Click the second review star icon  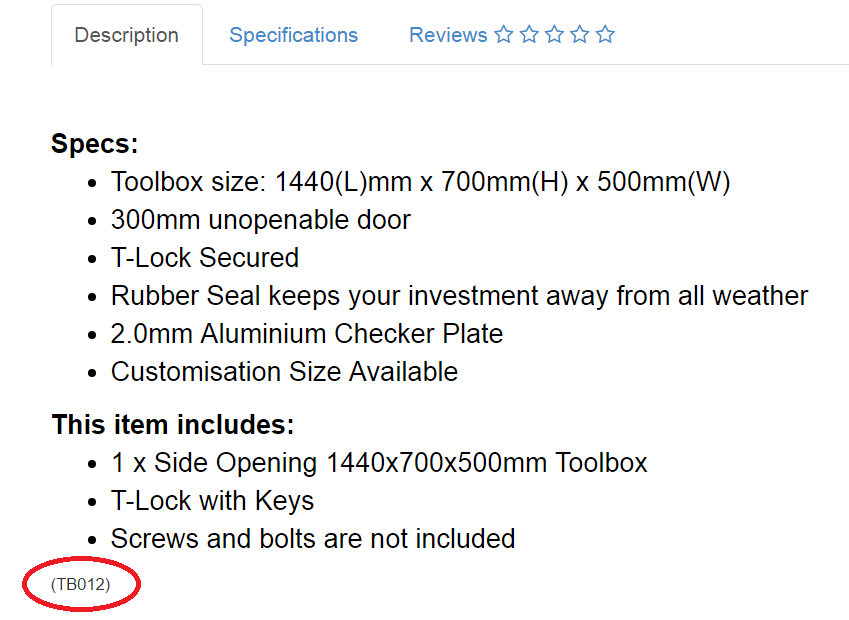529,35
